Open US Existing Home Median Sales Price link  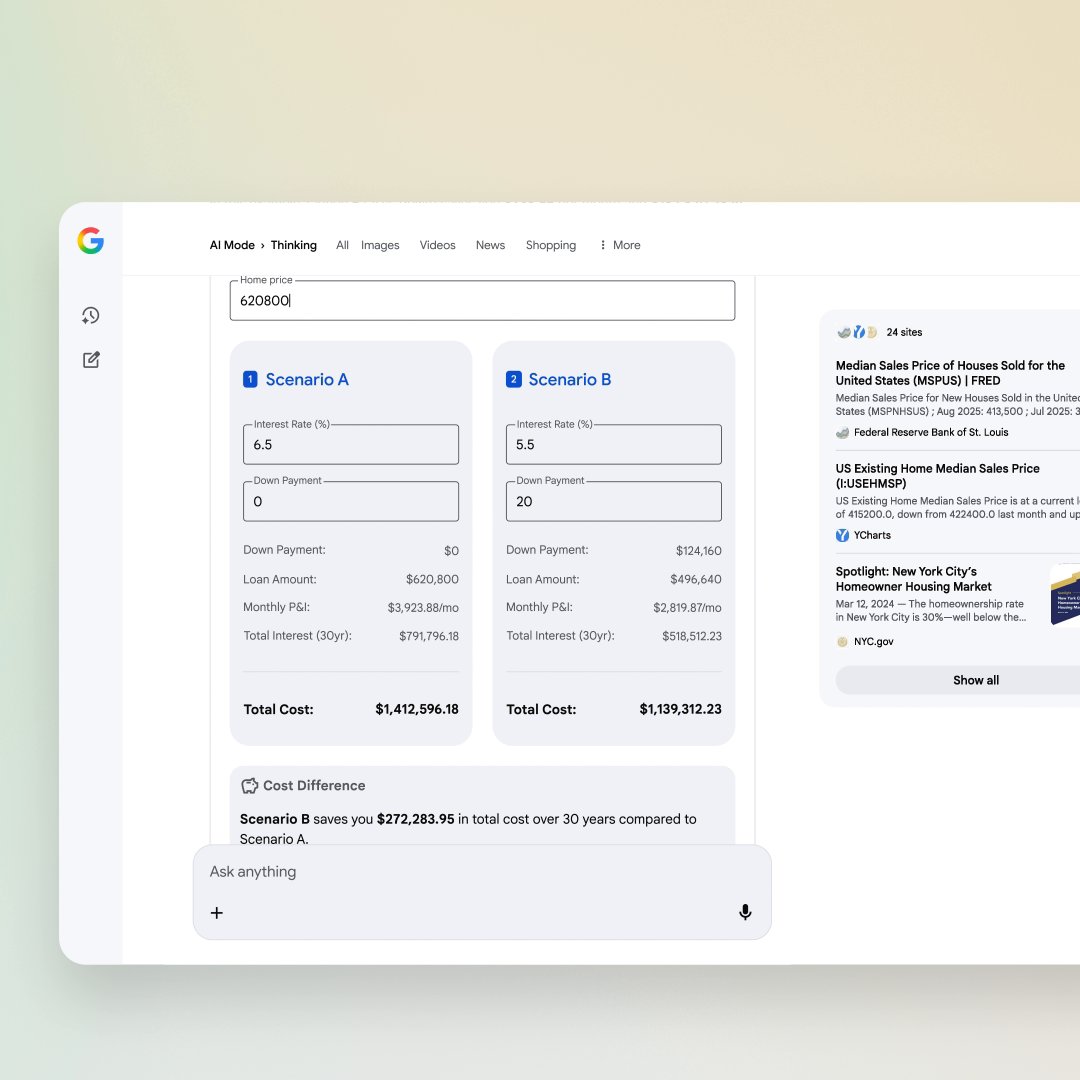pos(937,476)
